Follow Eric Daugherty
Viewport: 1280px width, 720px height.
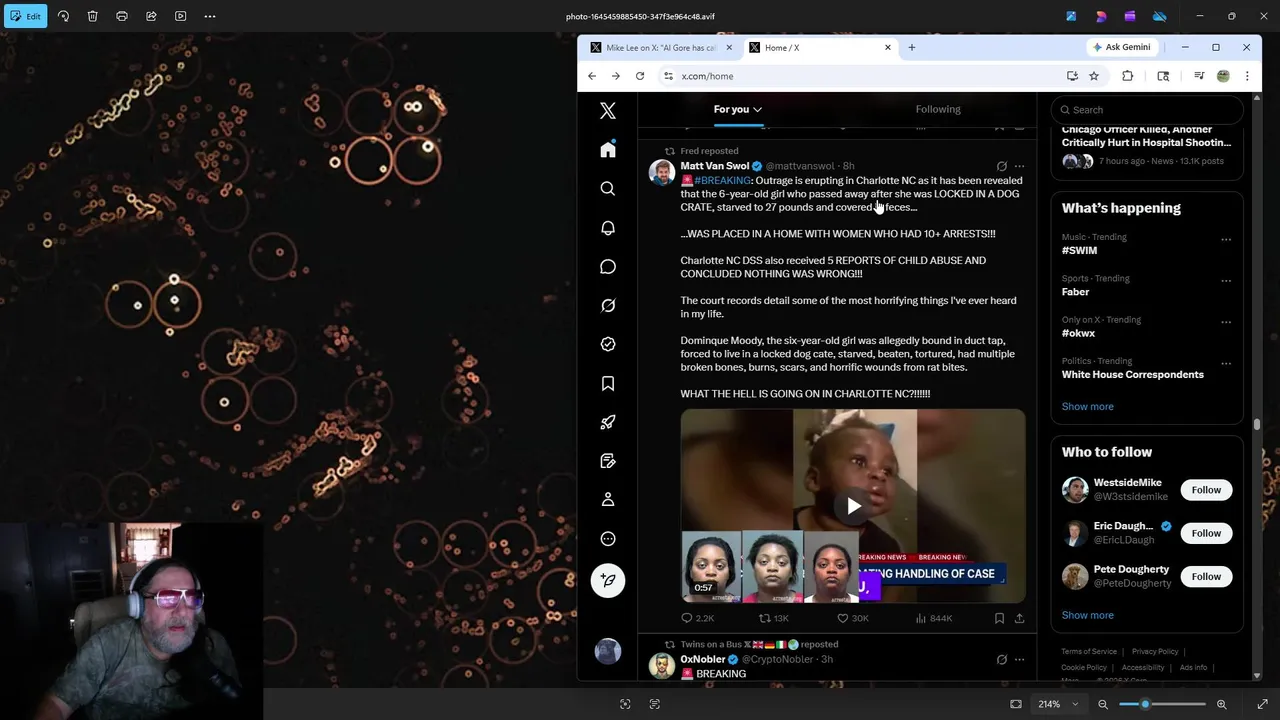tap(1206, 533)
